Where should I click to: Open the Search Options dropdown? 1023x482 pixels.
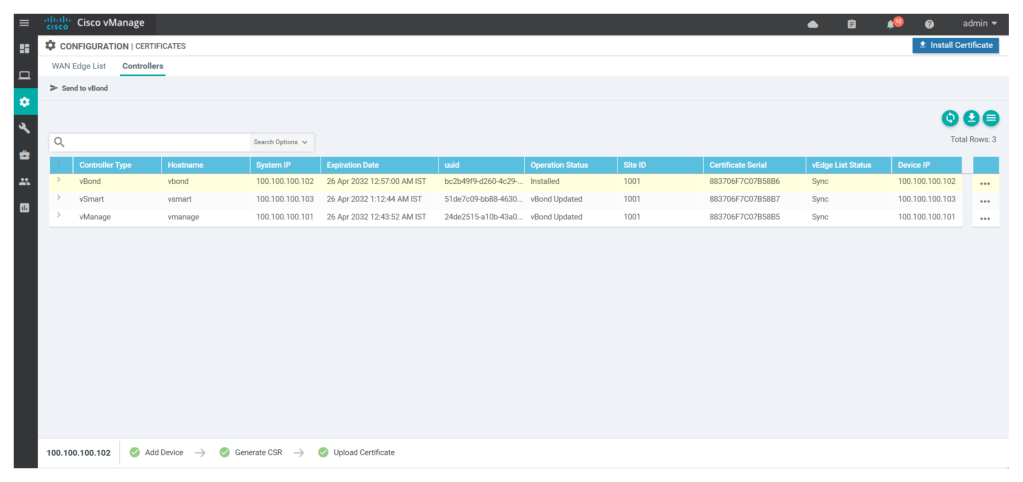click(x=281, y=142)
